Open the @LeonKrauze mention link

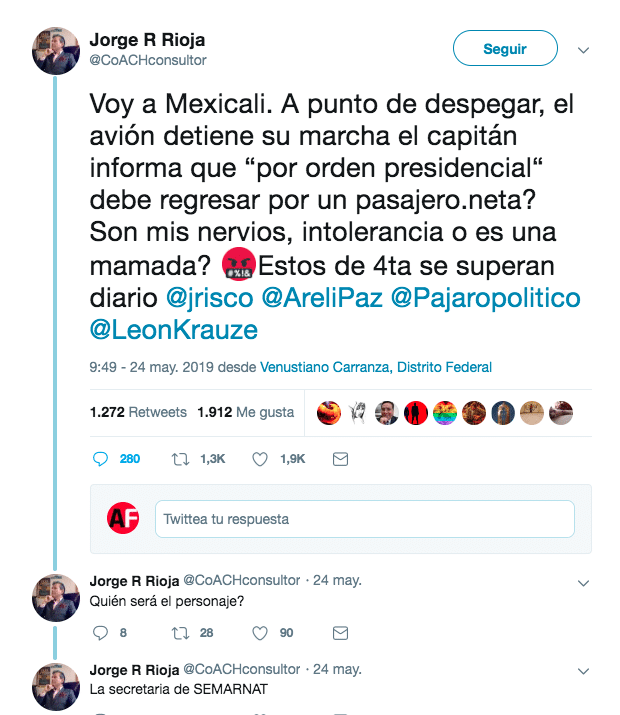[174, 330]
